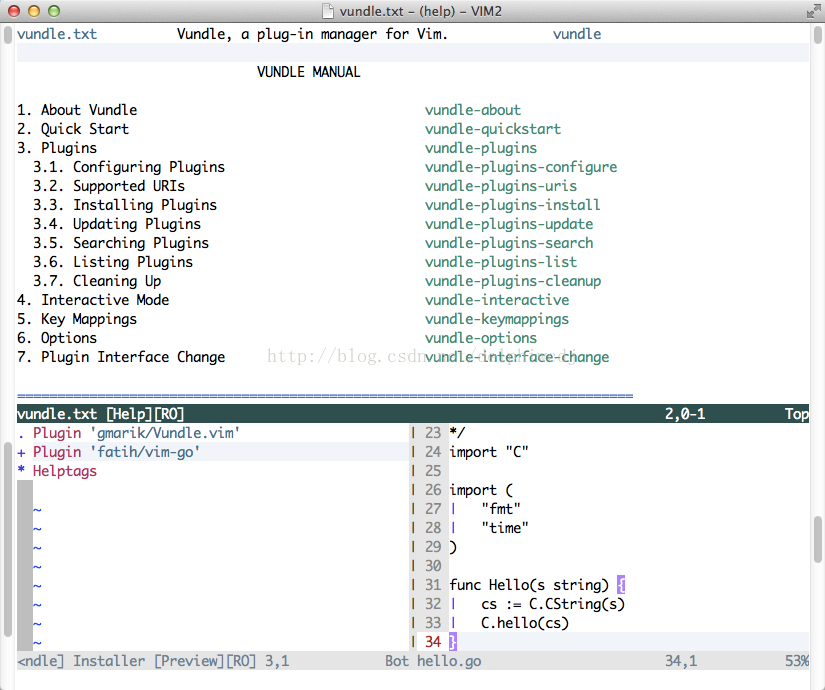Click '3.5. Searching Plugins' entry
Image resolution: width=825 pixels, height=690 pixels.
pyautogui.click(x=121, y=243)
